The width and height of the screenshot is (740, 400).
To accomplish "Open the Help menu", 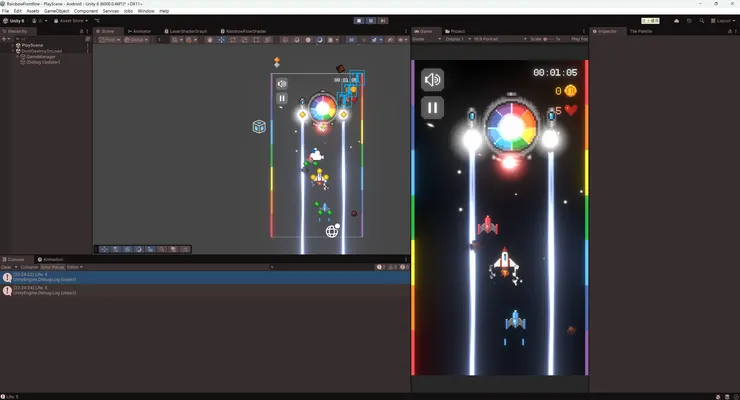I will pos(164,11).
